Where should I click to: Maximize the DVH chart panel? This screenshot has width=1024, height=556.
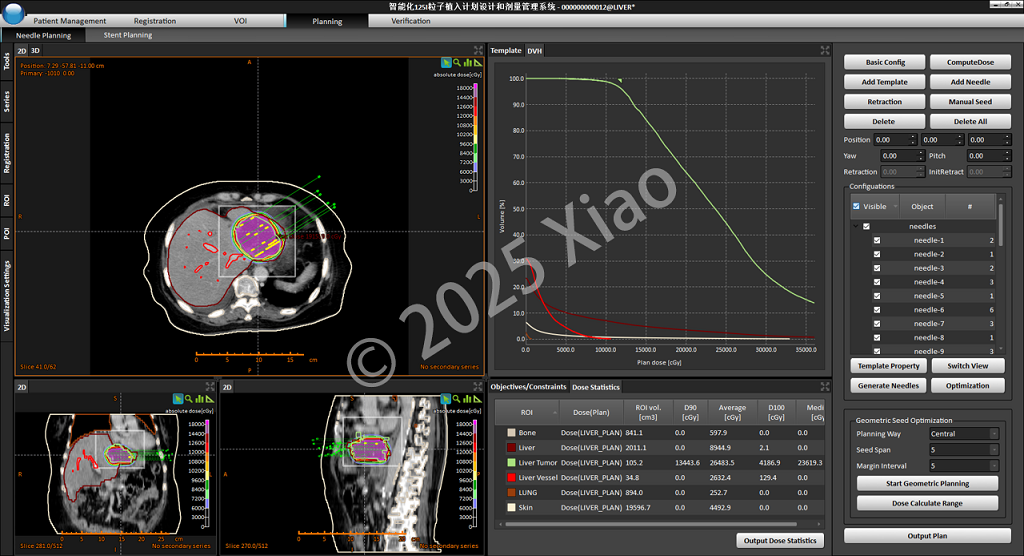(825, 50)
